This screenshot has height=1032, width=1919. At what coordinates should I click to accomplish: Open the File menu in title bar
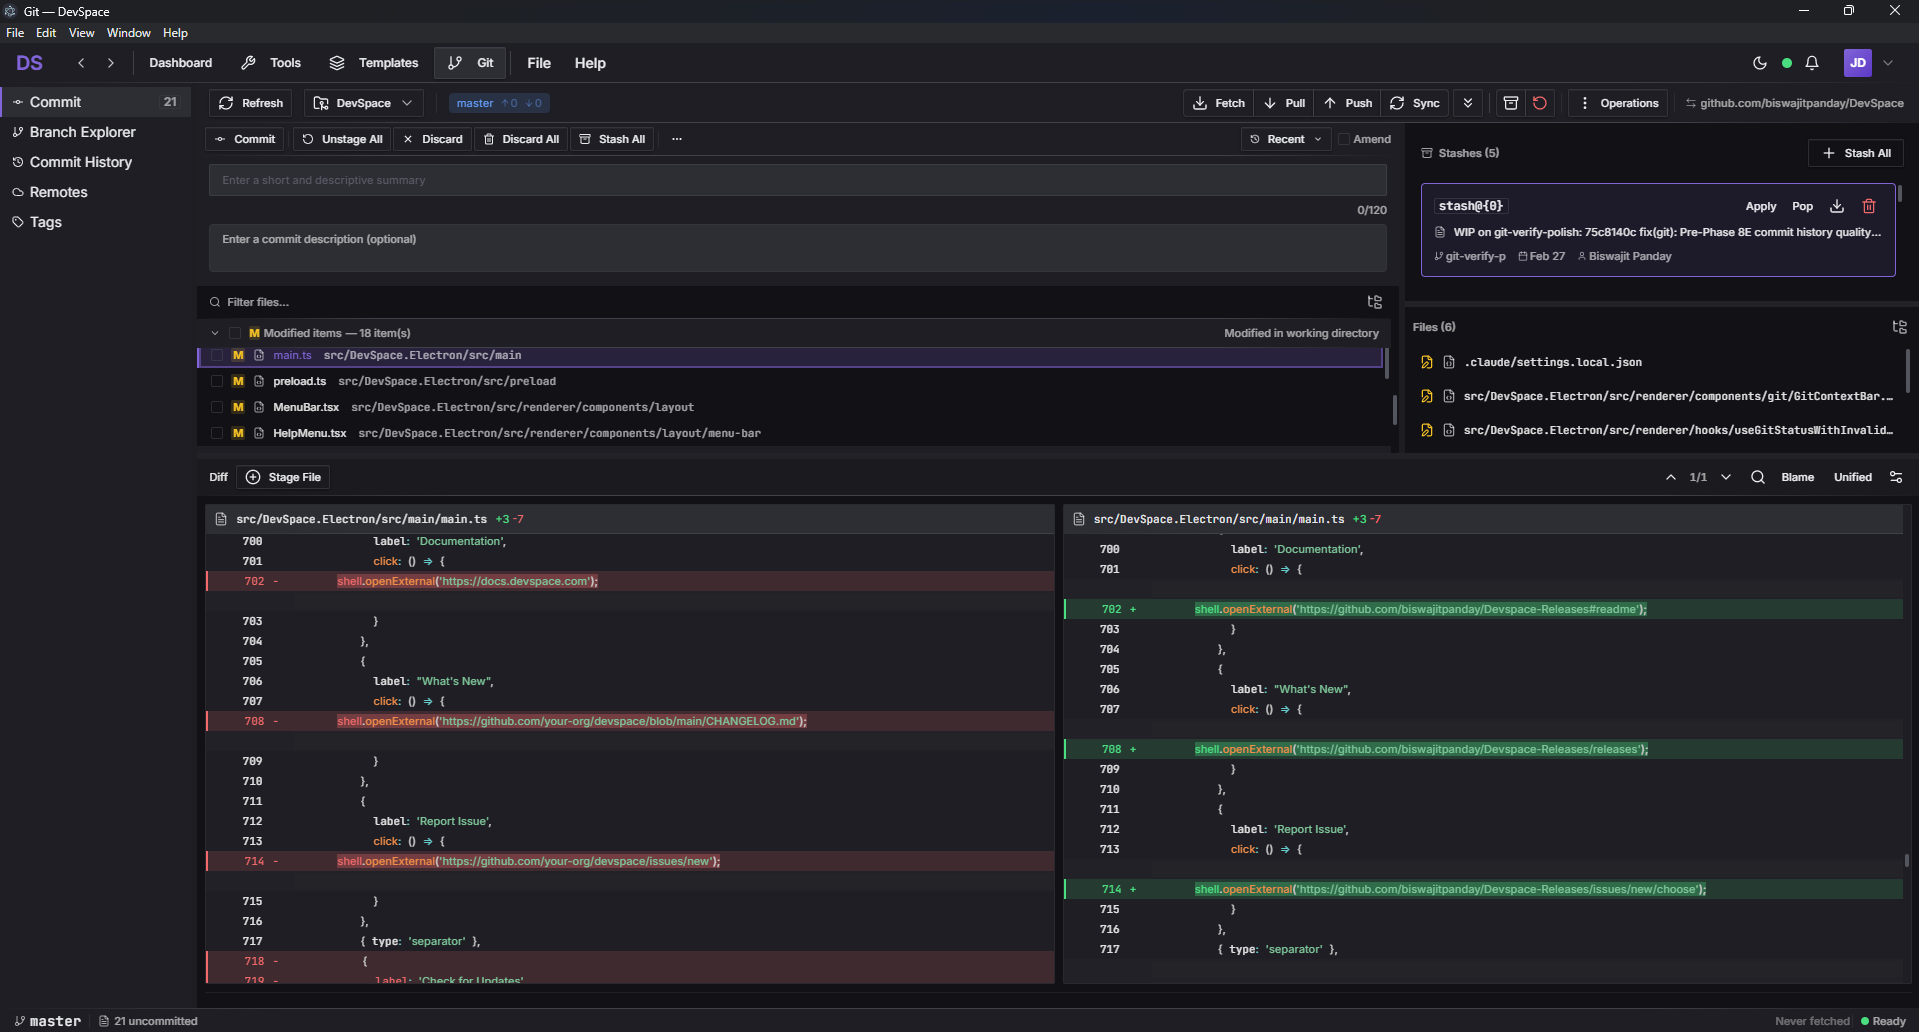(x=15, y=33)
